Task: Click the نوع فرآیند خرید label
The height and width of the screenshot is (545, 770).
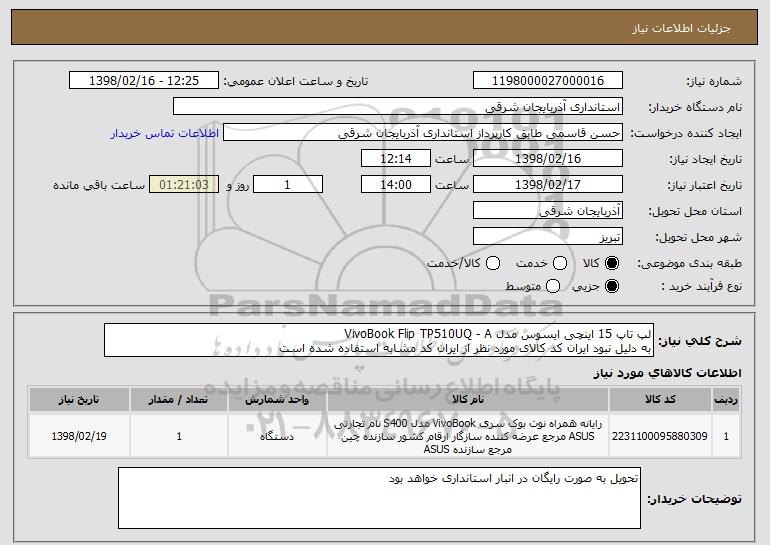Action: pyautogui.click(x=702, y=286)
